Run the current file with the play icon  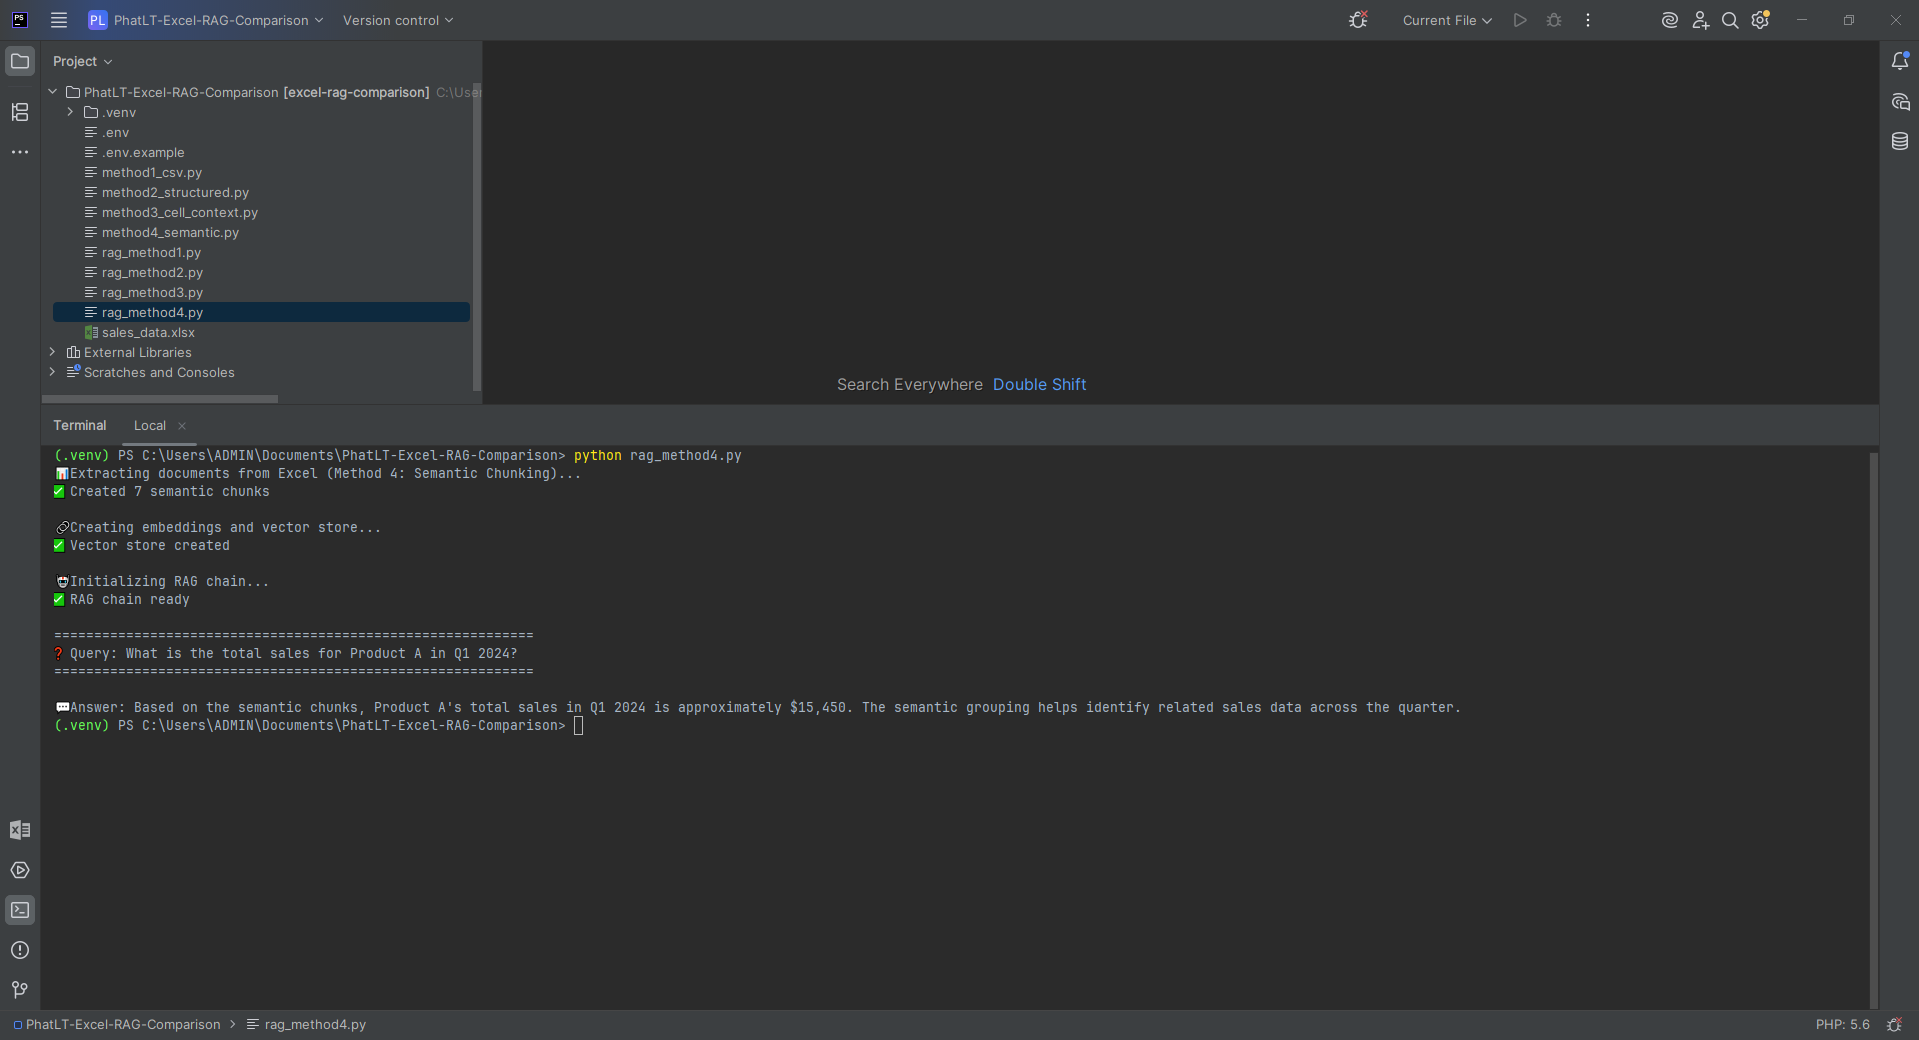[1519, 20]
